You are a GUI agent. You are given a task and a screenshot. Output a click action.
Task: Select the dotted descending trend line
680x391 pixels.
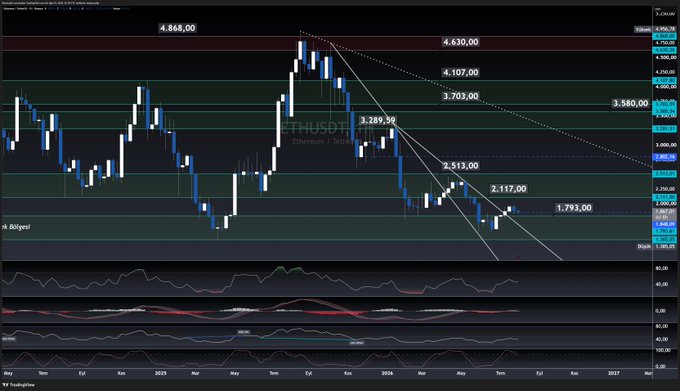coord(476,99)
